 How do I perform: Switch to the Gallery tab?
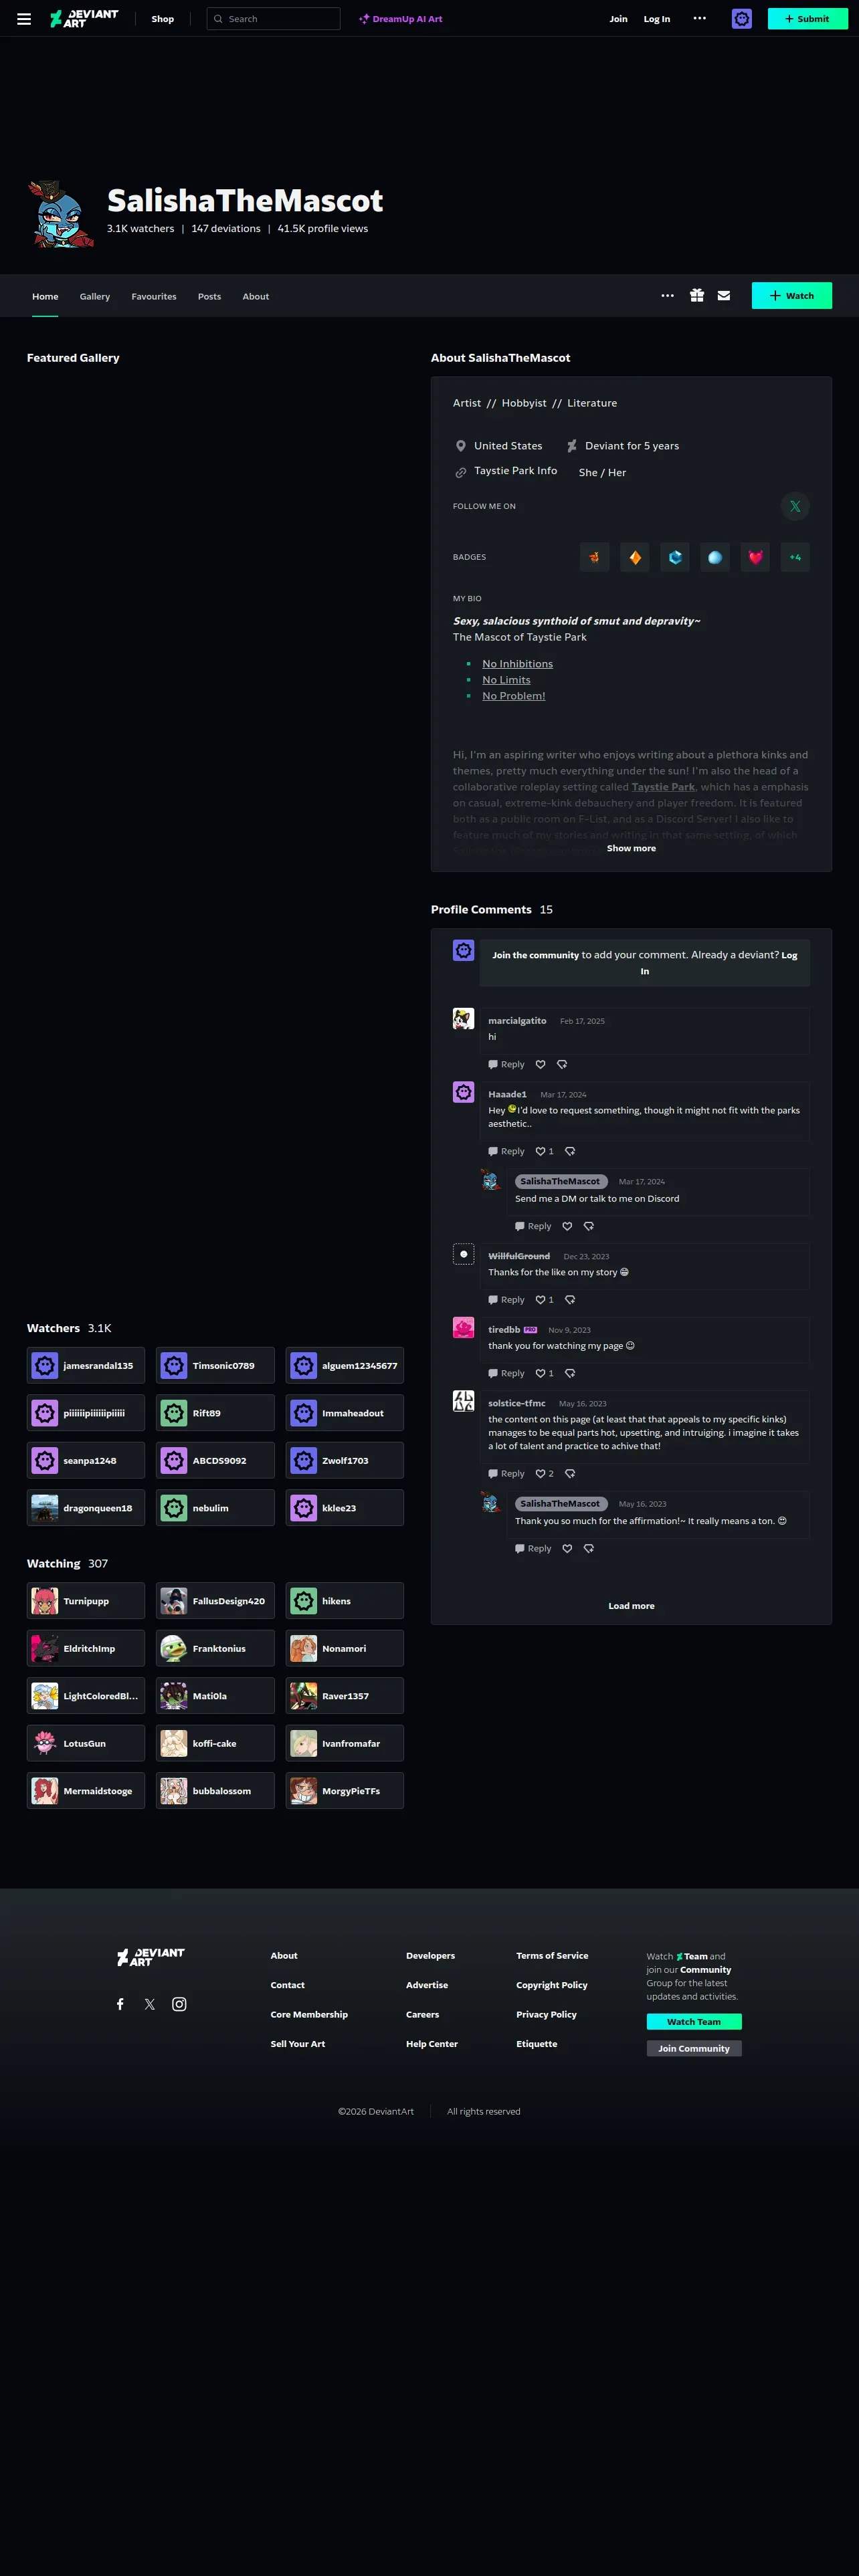pyautogui.click(x=95, y=296)
